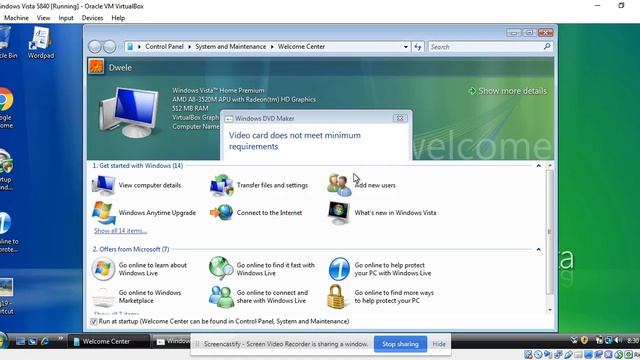Viewport: 640px width, 360px height.
Task: Click the volume speaker tray icon
Action: [618, 340]
